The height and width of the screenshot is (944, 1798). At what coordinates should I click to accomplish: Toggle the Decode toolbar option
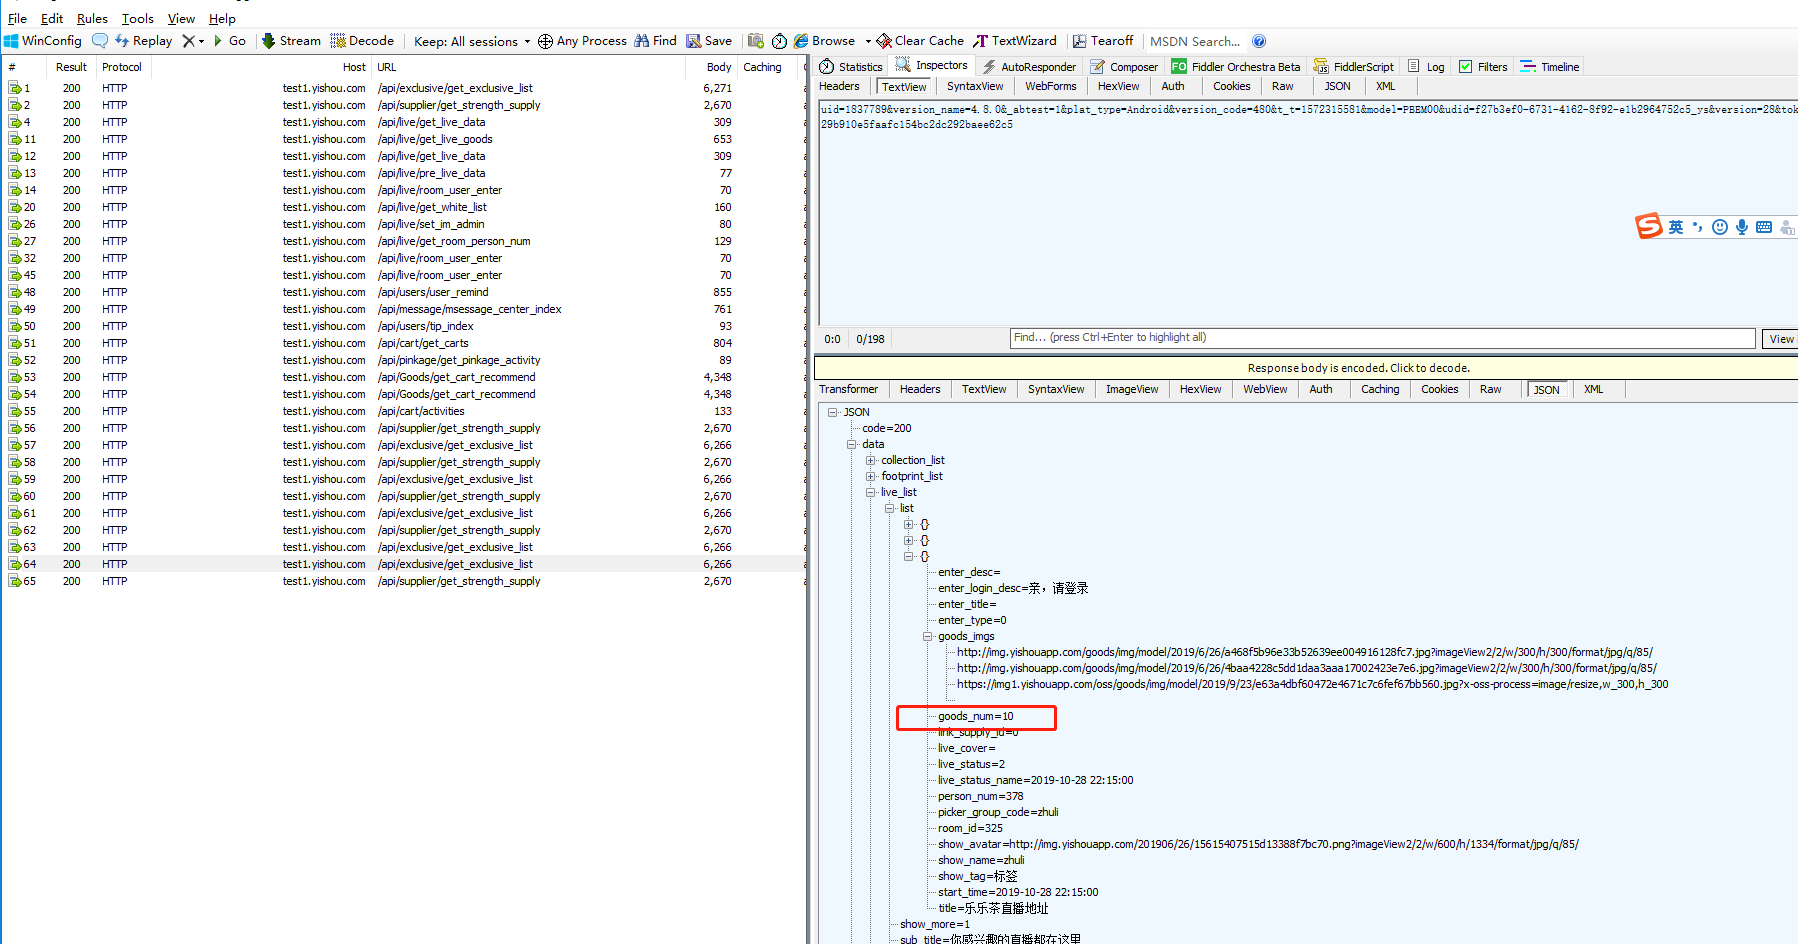click(x=362, y=41)
